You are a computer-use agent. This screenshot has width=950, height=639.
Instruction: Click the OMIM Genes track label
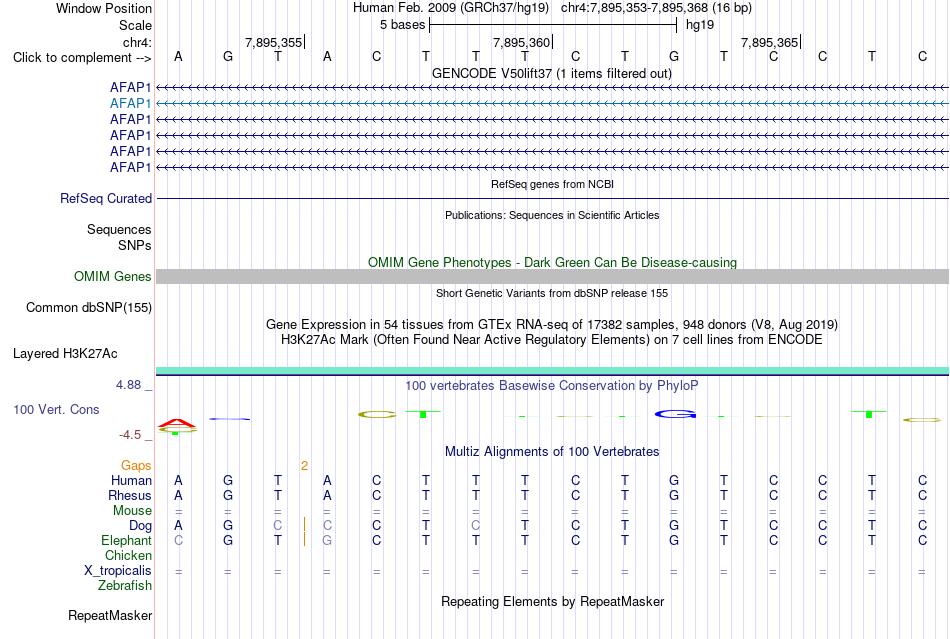tap(113, 277)
